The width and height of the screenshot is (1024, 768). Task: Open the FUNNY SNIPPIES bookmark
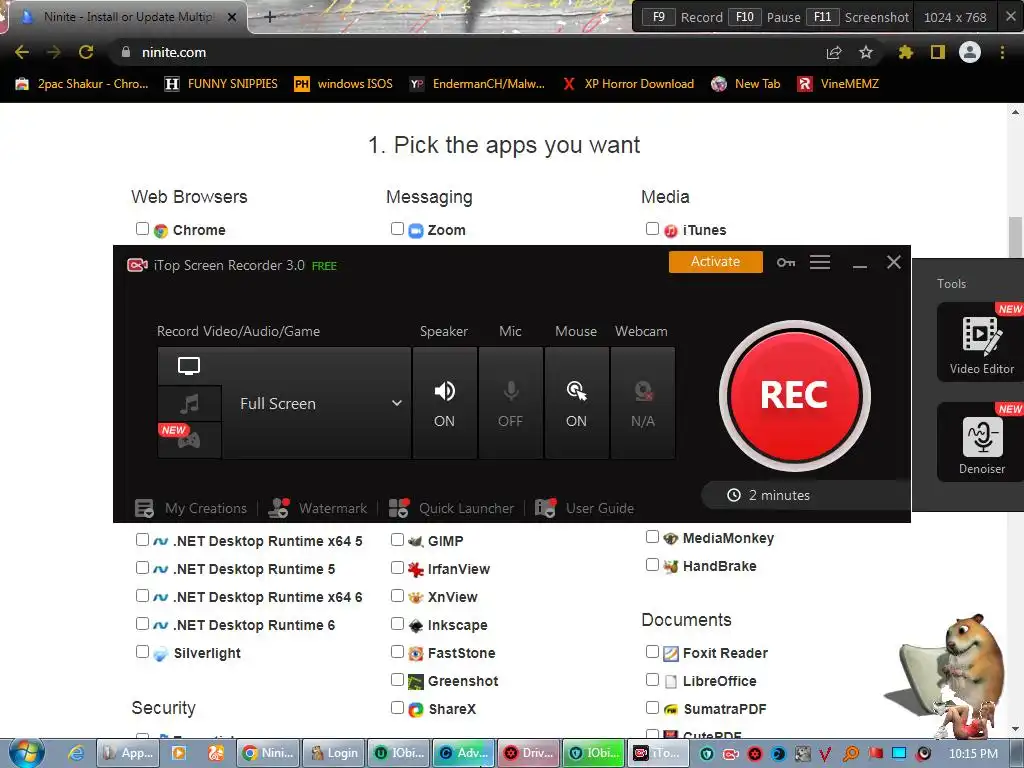[x=221, y=84]
